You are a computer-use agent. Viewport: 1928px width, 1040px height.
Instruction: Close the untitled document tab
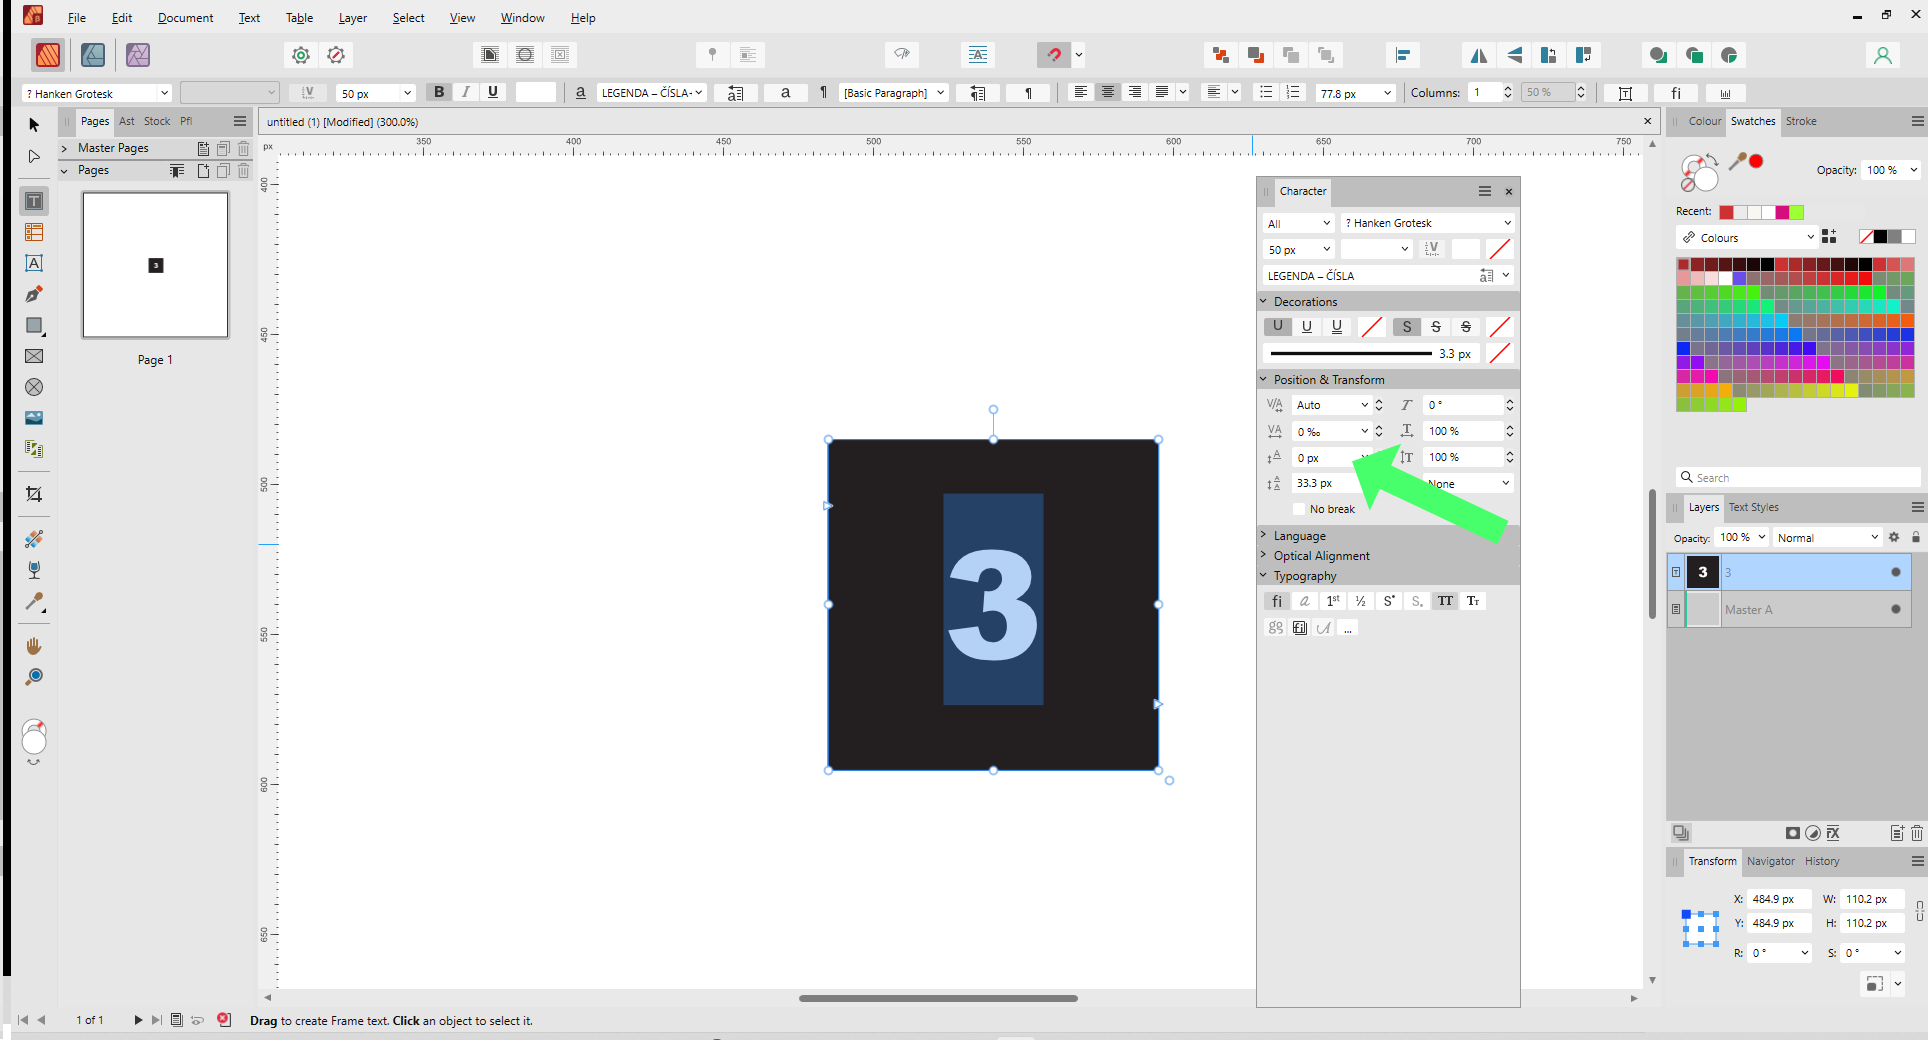click(1647, 121)
